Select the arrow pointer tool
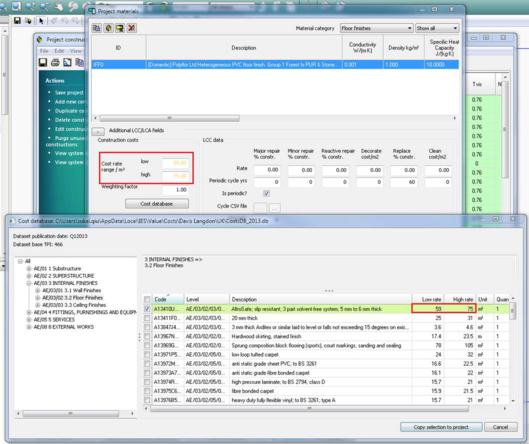529x444 pixels. [x=41, y=21]
